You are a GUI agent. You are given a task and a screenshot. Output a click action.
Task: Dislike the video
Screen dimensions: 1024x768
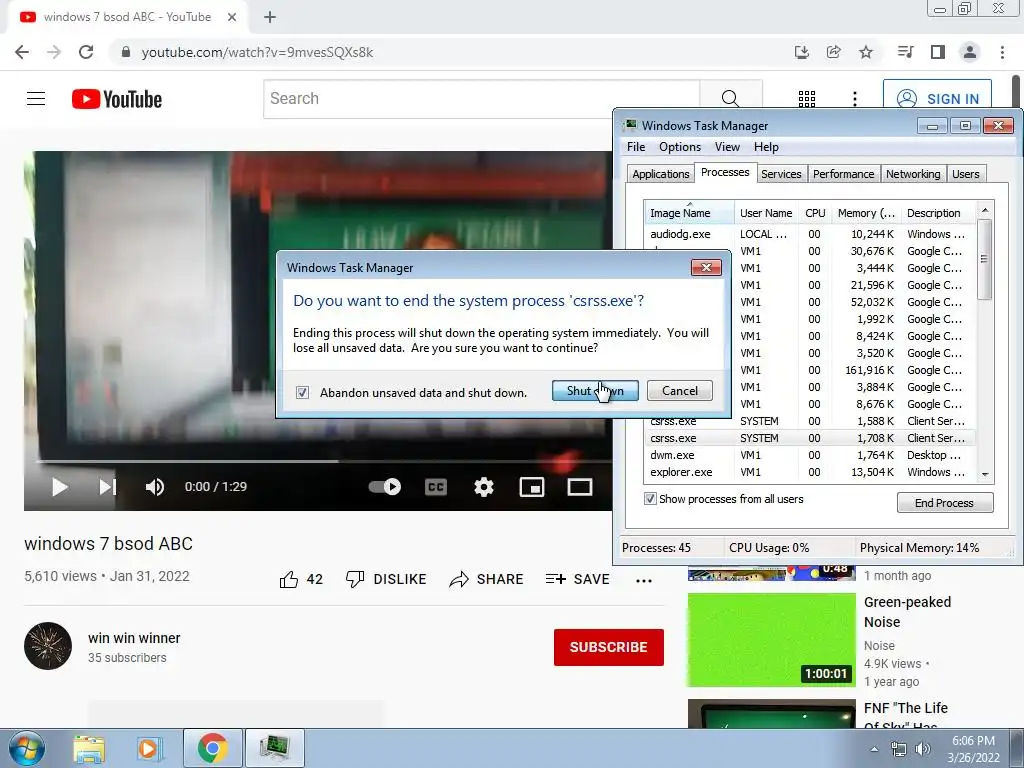(386, 579)
